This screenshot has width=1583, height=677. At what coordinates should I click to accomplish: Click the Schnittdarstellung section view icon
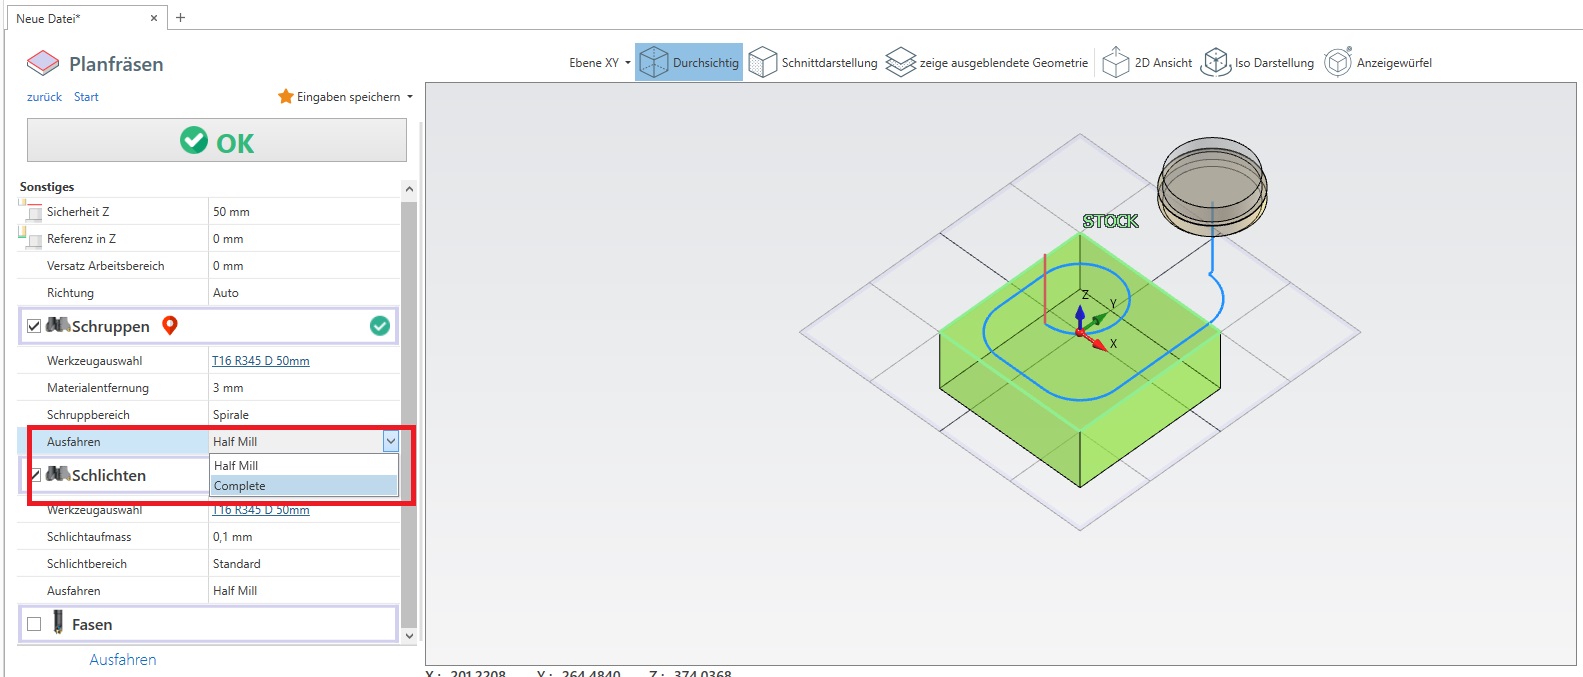click(763, 62)
